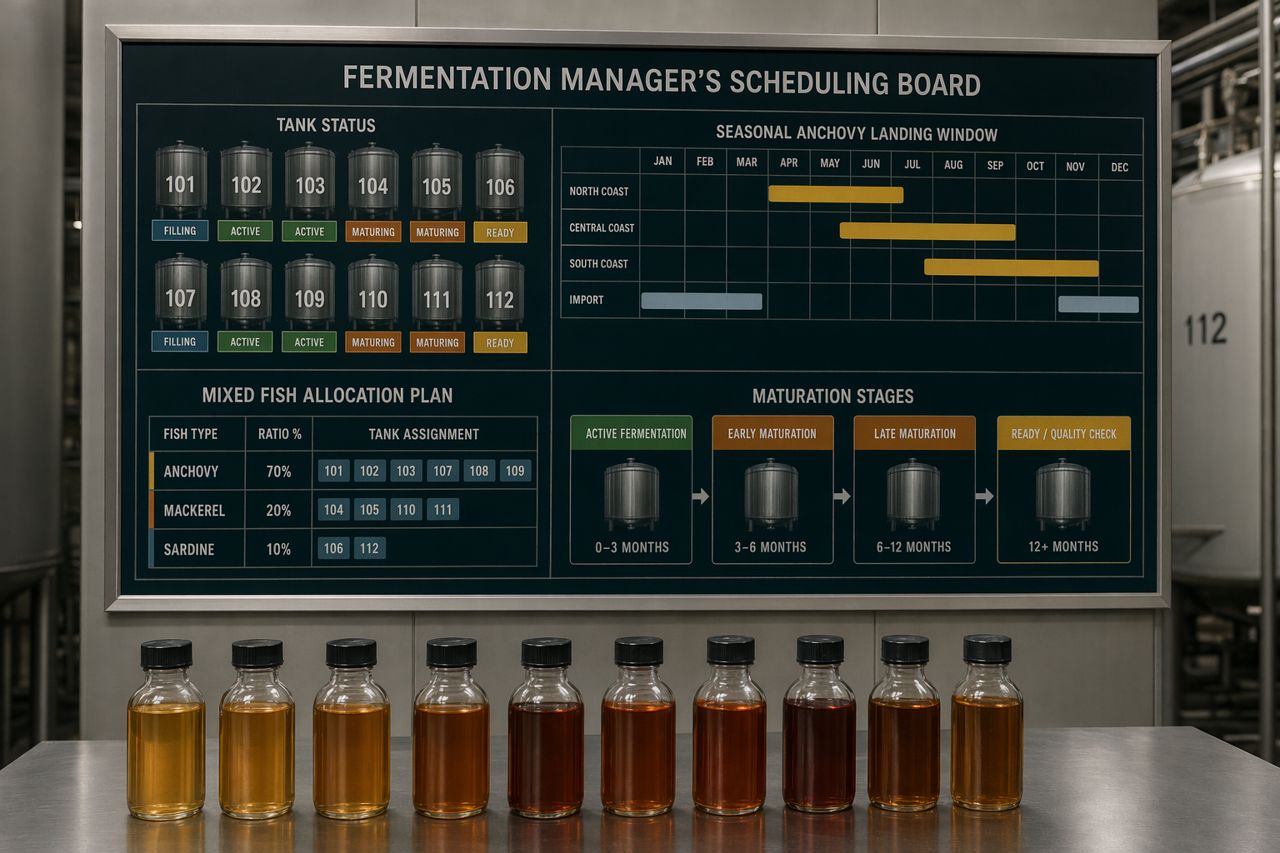Click the FILLING status under tank 107
The height and width of the screenshot is (853, 1280).
point(181,342)
